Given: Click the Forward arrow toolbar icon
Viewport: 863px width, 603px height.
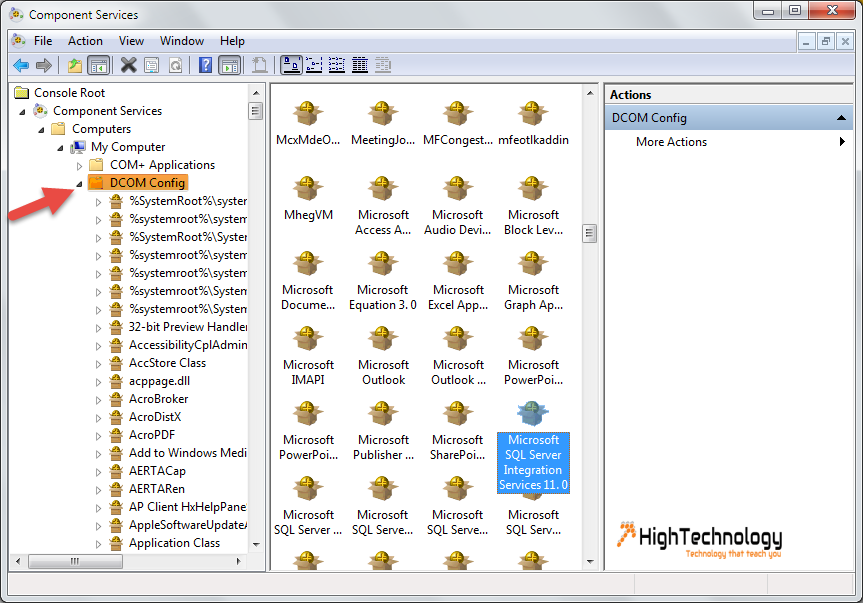Looking at the screenshot, I should (43, 65).
